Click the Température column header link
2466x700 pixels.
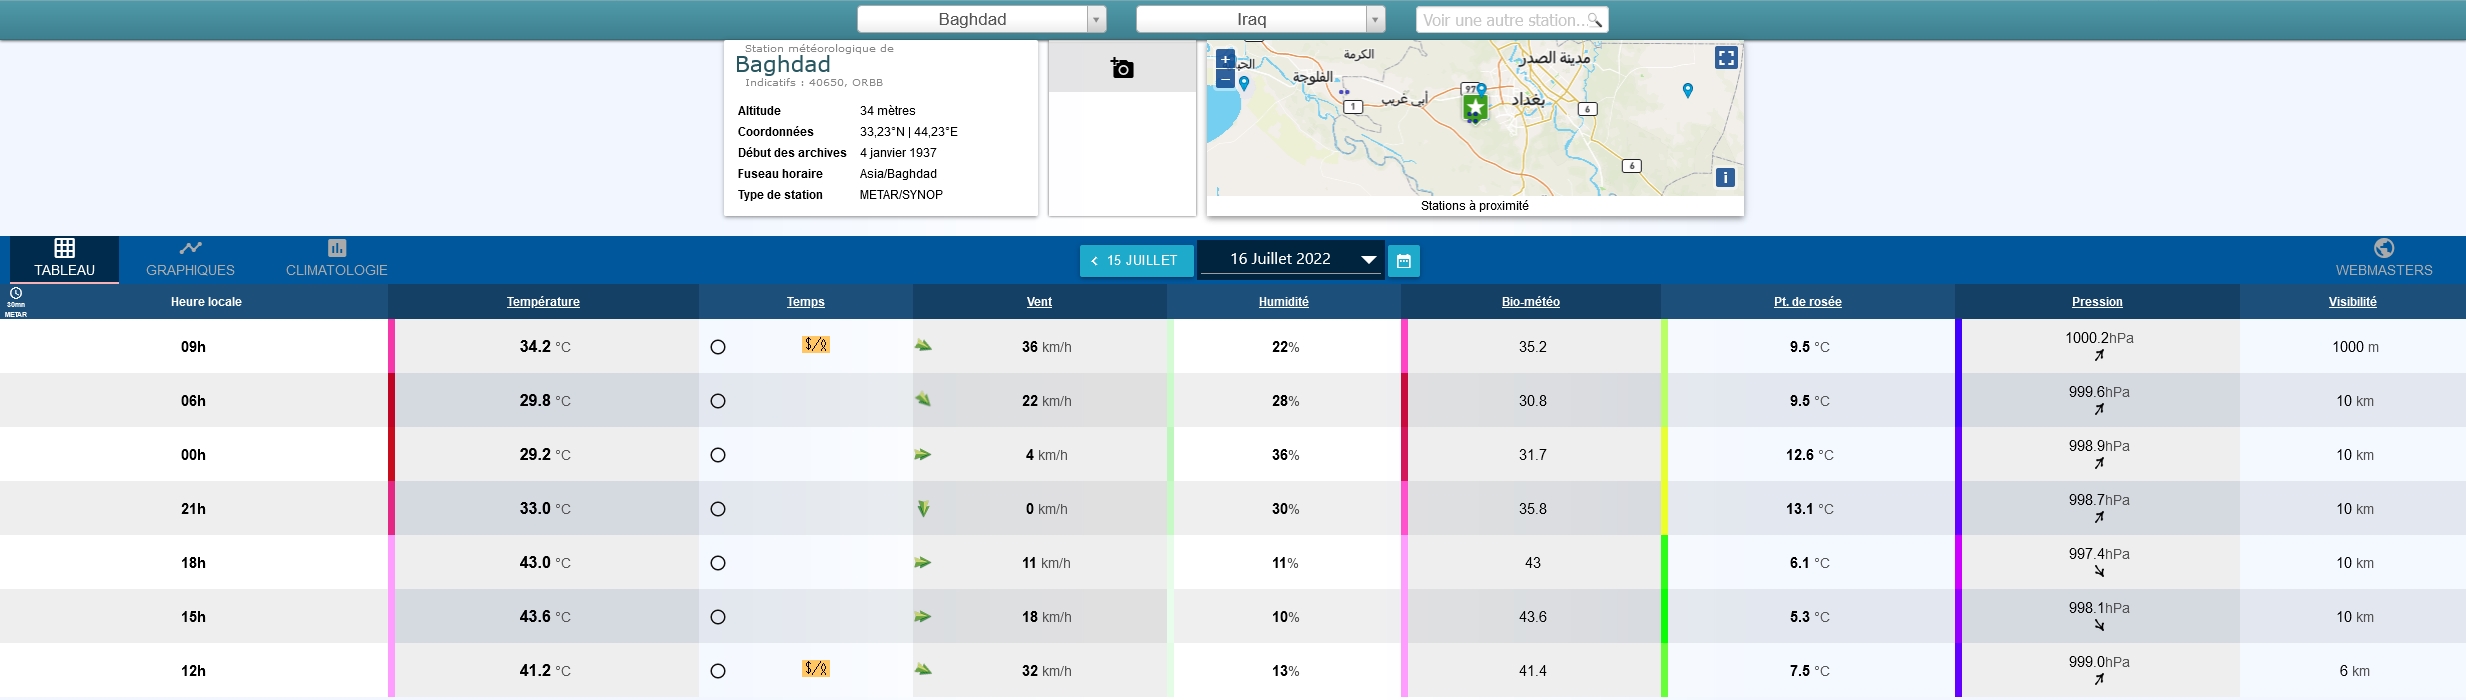coord(543,302)
